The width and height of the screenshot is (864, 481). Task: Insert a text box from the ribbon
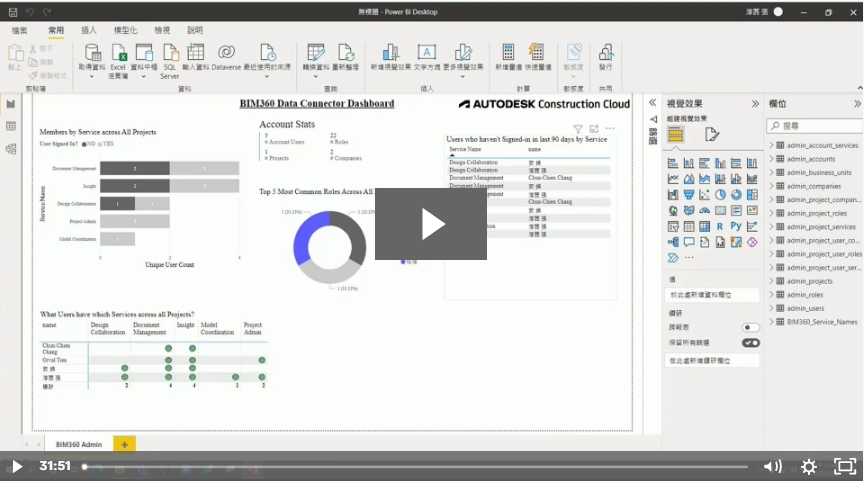pyautogui.click(x=426, y=52)
